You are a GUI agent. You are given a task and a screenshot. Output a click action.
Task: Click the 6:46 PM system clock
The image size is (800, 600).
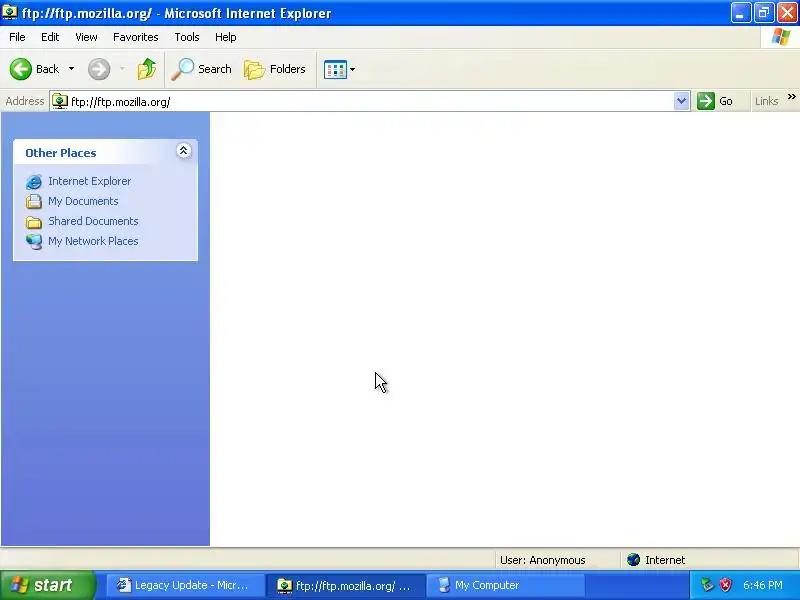(763, 585)
